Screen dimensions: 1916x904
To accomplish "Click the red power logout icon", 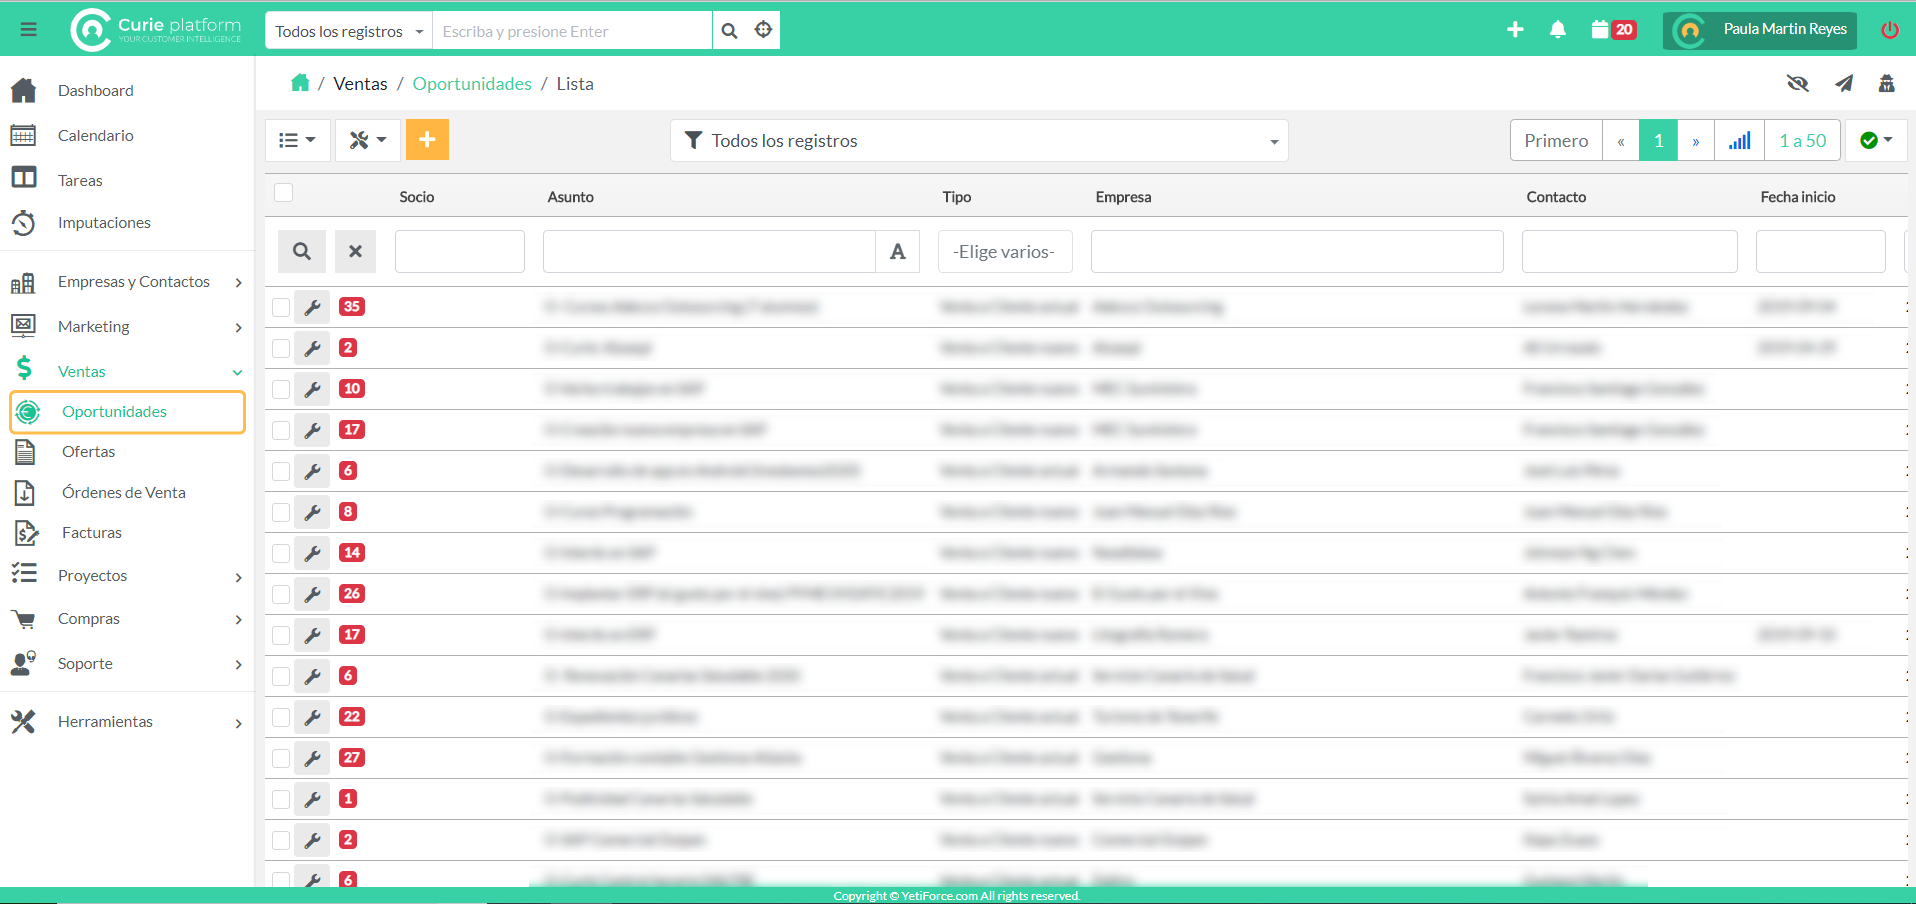I will [x=1889, y=30].
